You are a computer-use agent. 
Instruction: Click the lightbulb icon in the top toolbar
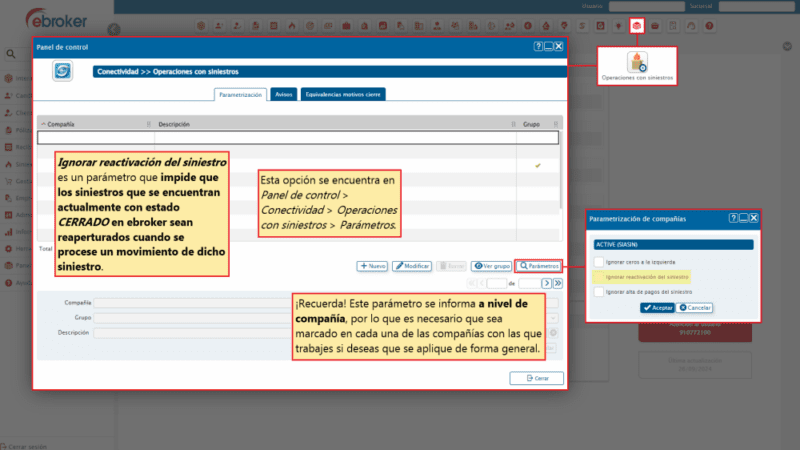coord(618,26)
